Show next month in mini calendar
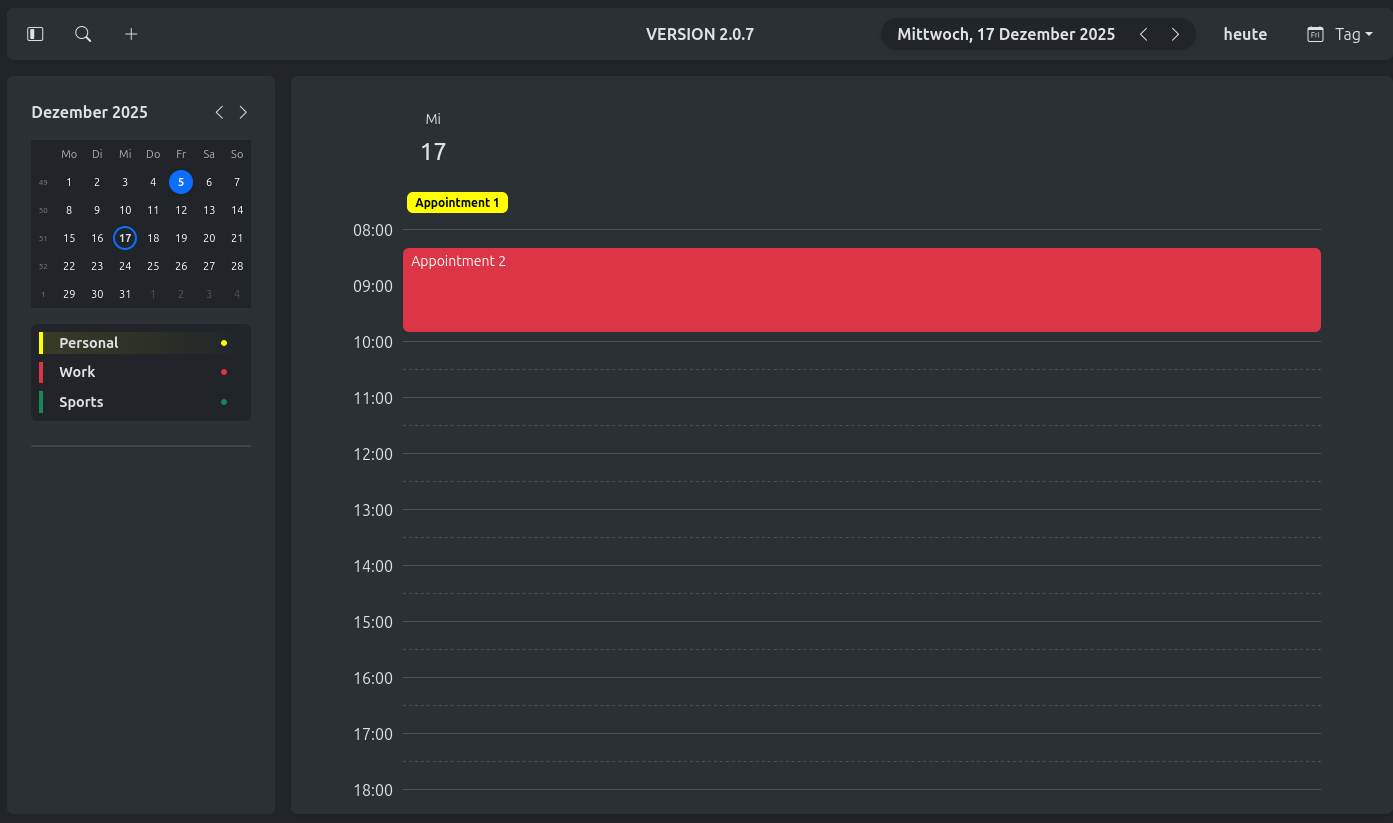The width and height of the screenshot is (1393, 823). (243, 112)
